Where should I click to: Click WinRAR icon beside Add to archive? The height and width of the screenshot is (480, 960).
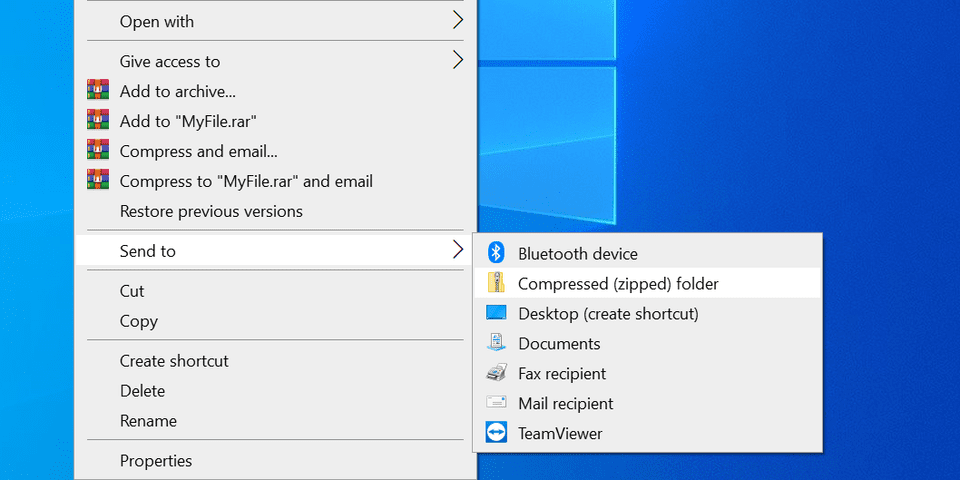pos(98,91)
